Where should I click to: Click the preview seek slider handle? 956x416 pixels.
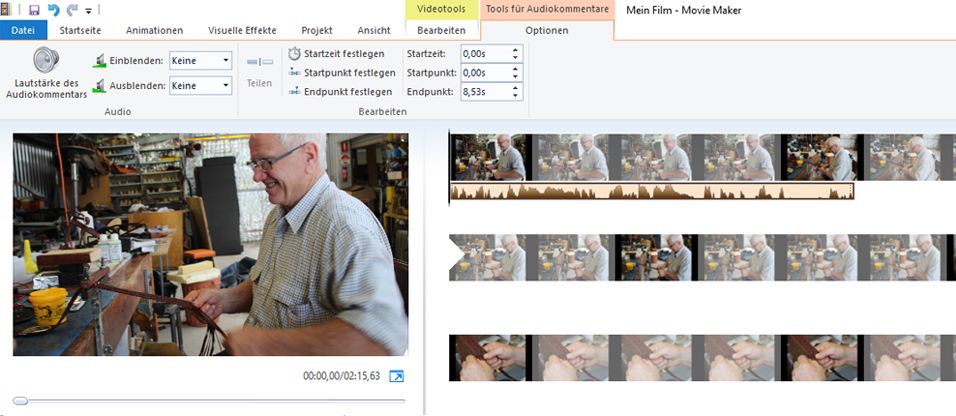tap(20, 401)
